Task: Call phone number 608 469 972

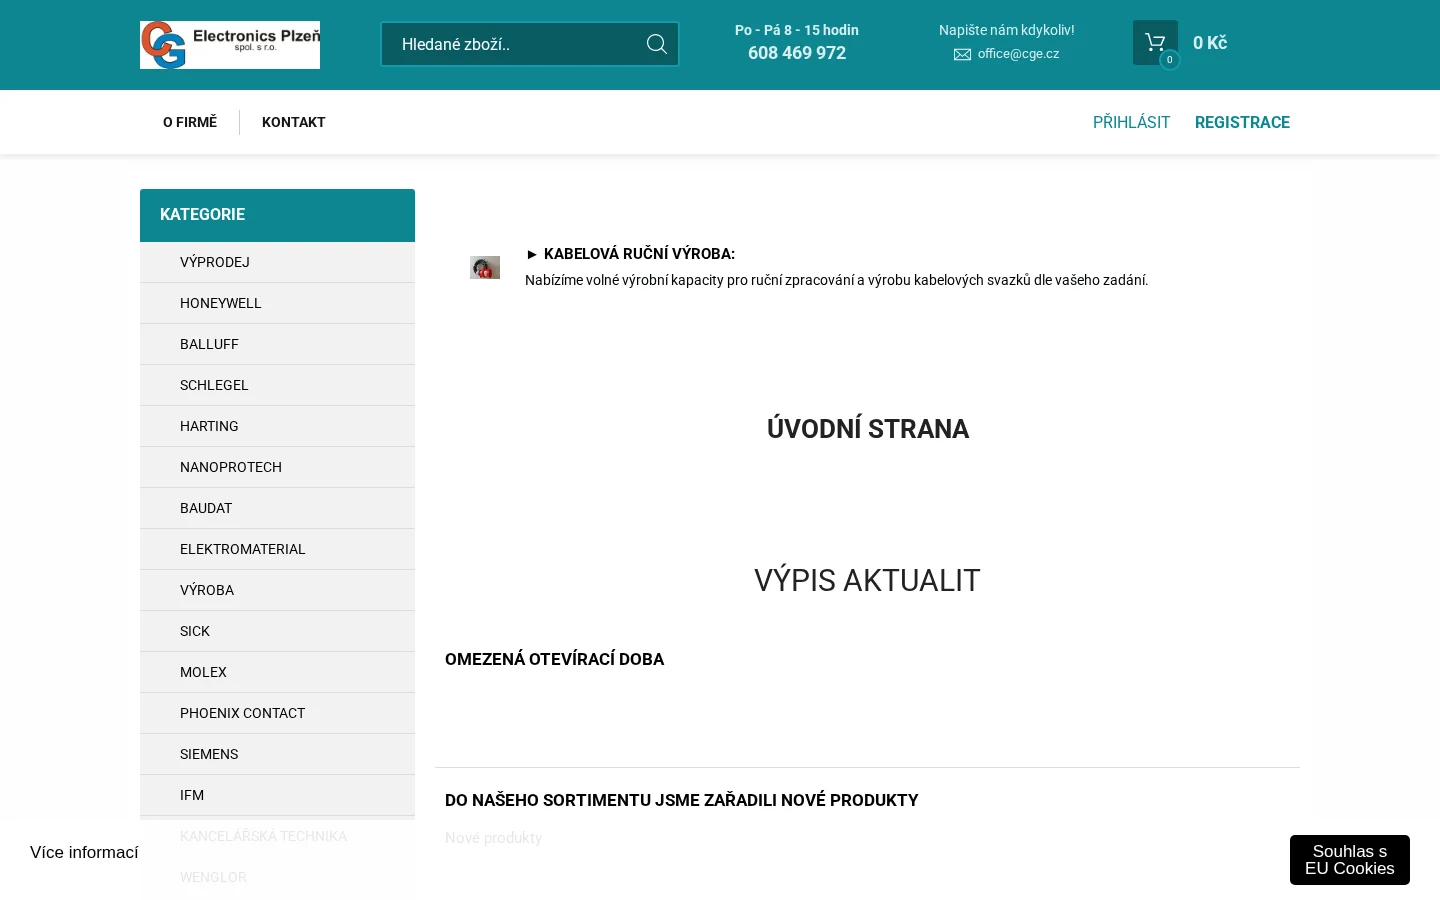Action: coord(797,53)
